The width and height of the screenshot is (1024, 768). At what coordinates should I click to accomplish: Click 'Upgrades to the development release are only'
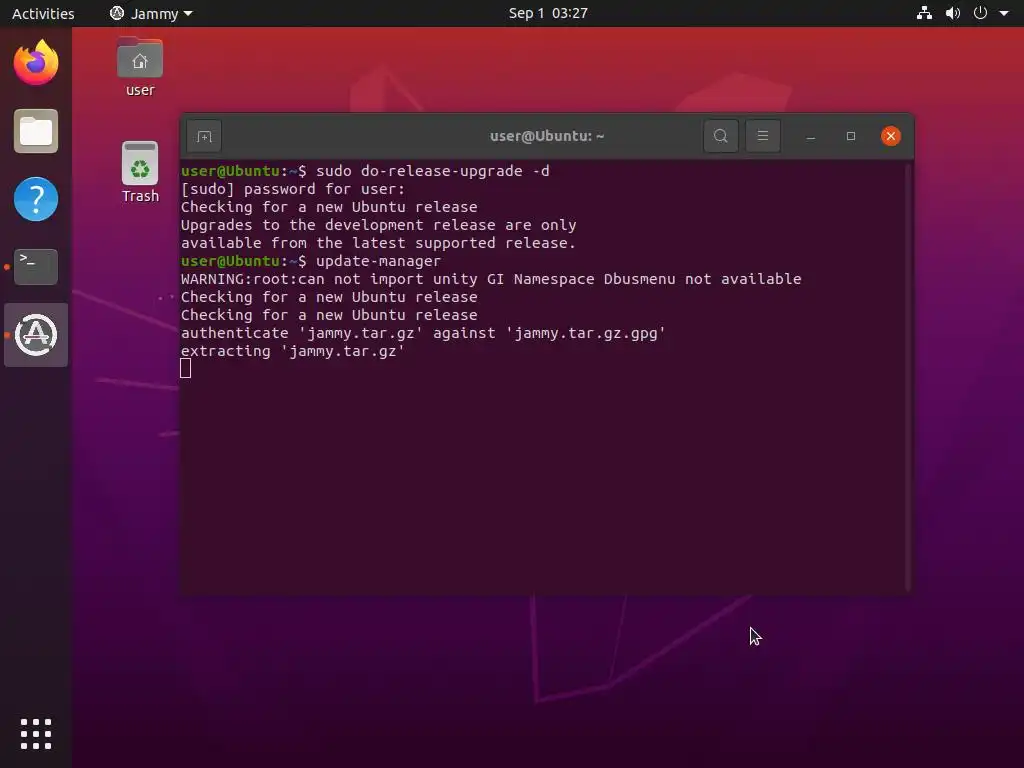pyautogui.click(x=379, y=225)
